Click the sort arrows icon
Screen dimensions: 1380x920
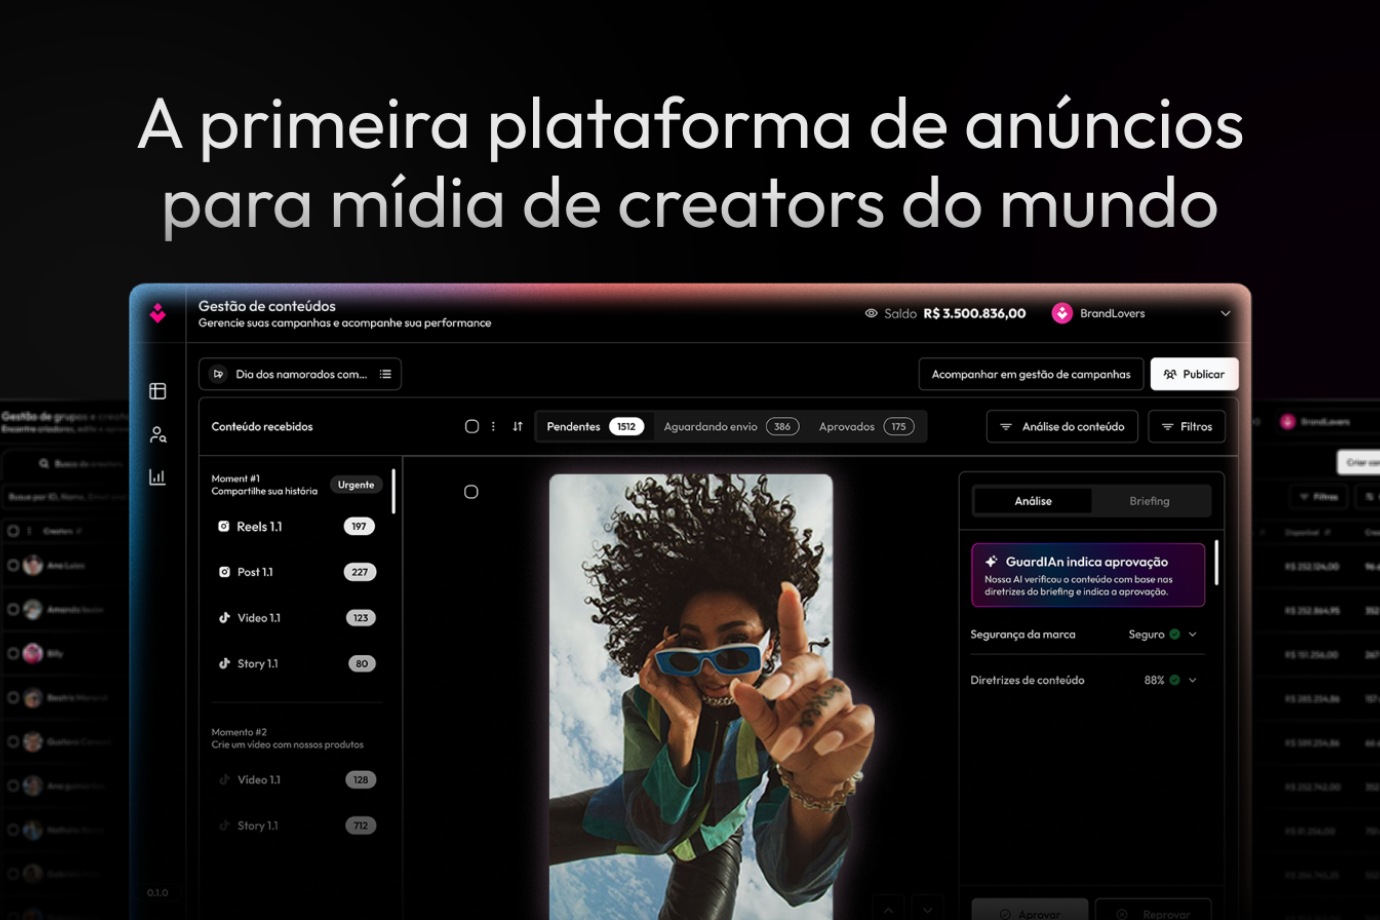pos(517,427)
